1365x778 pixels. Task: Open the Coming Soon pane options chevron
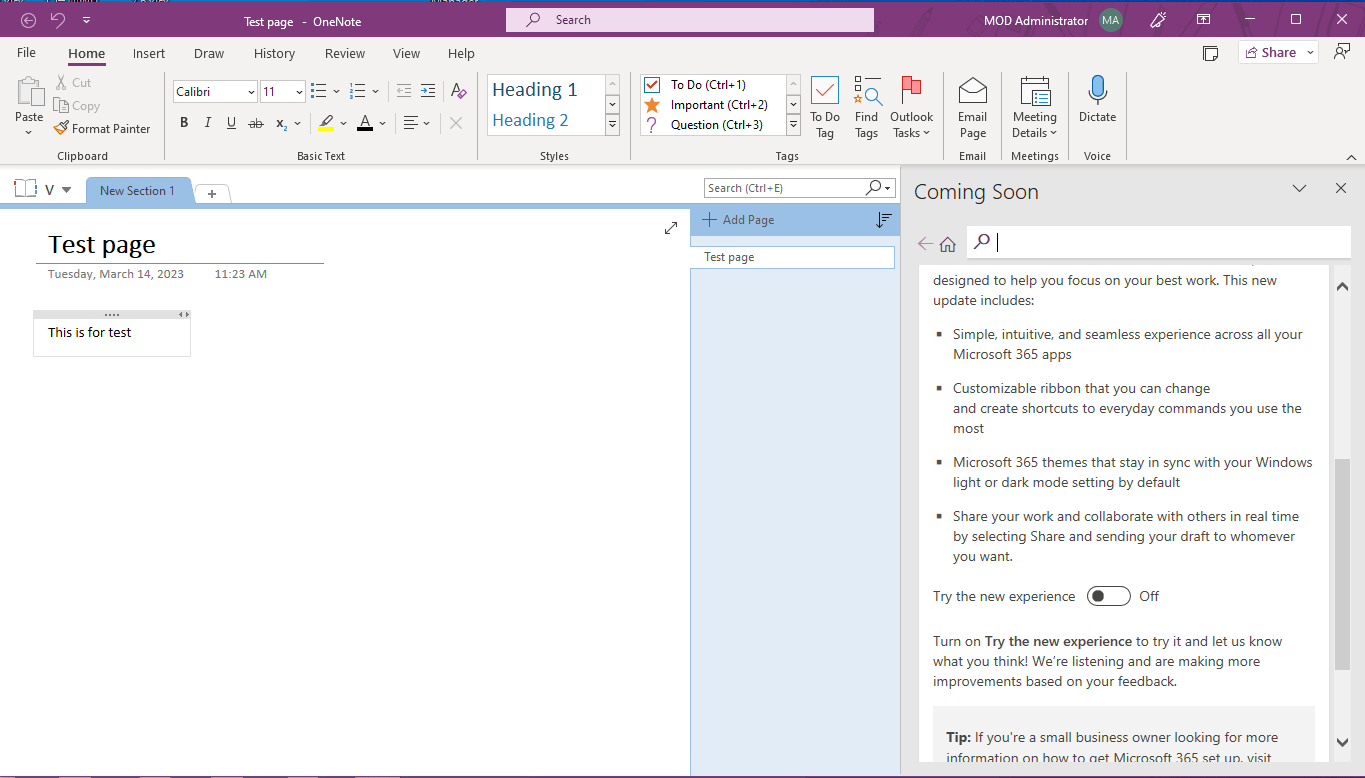pos(1299,189)
